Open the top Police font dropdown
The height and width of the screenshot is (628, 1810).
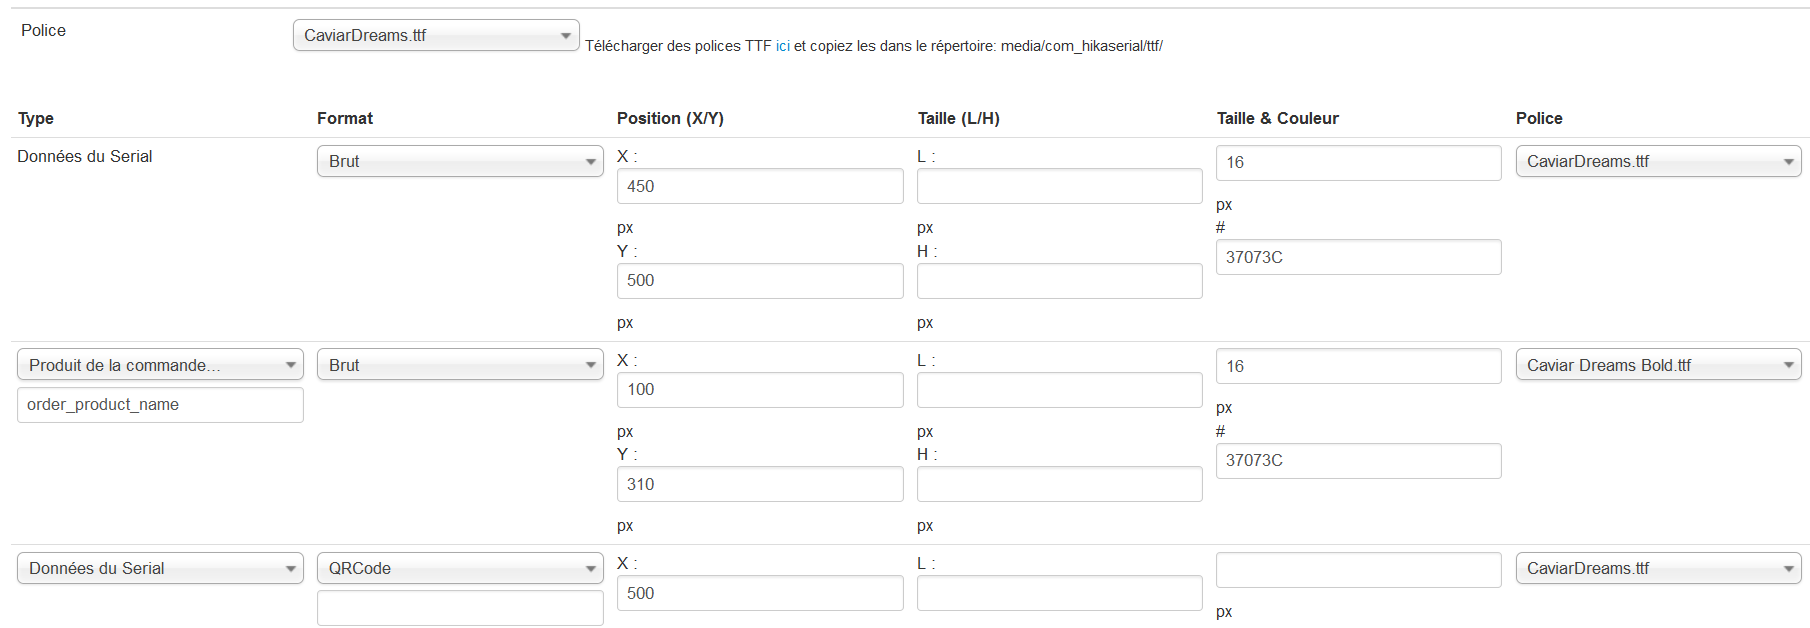click(x=436, y=35)
